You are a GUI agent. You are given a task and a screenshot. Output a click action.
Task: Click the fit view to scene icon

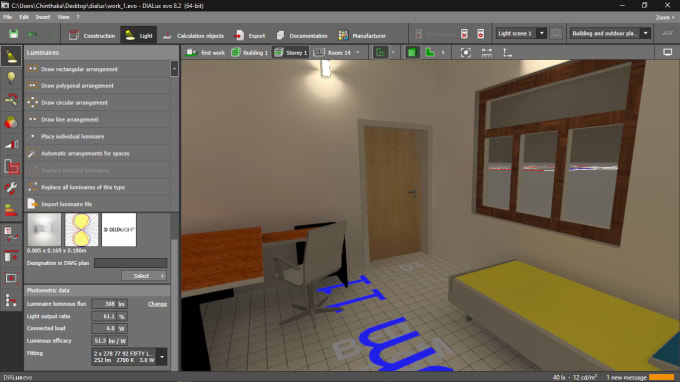(465, 52)
